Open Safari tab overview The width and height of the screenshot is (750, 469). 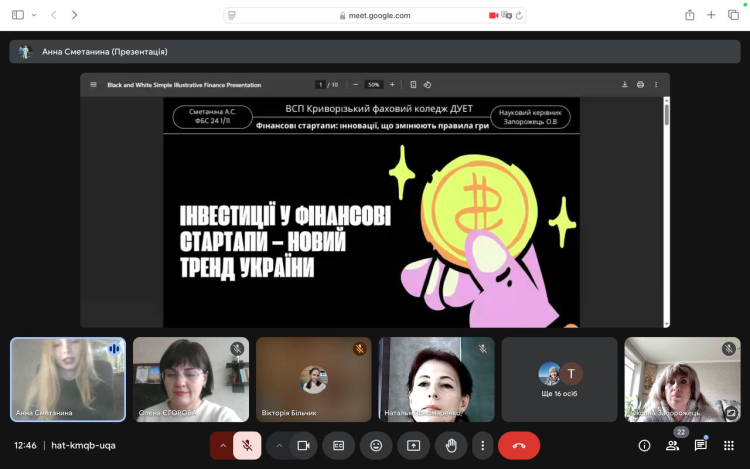[733, 15]
